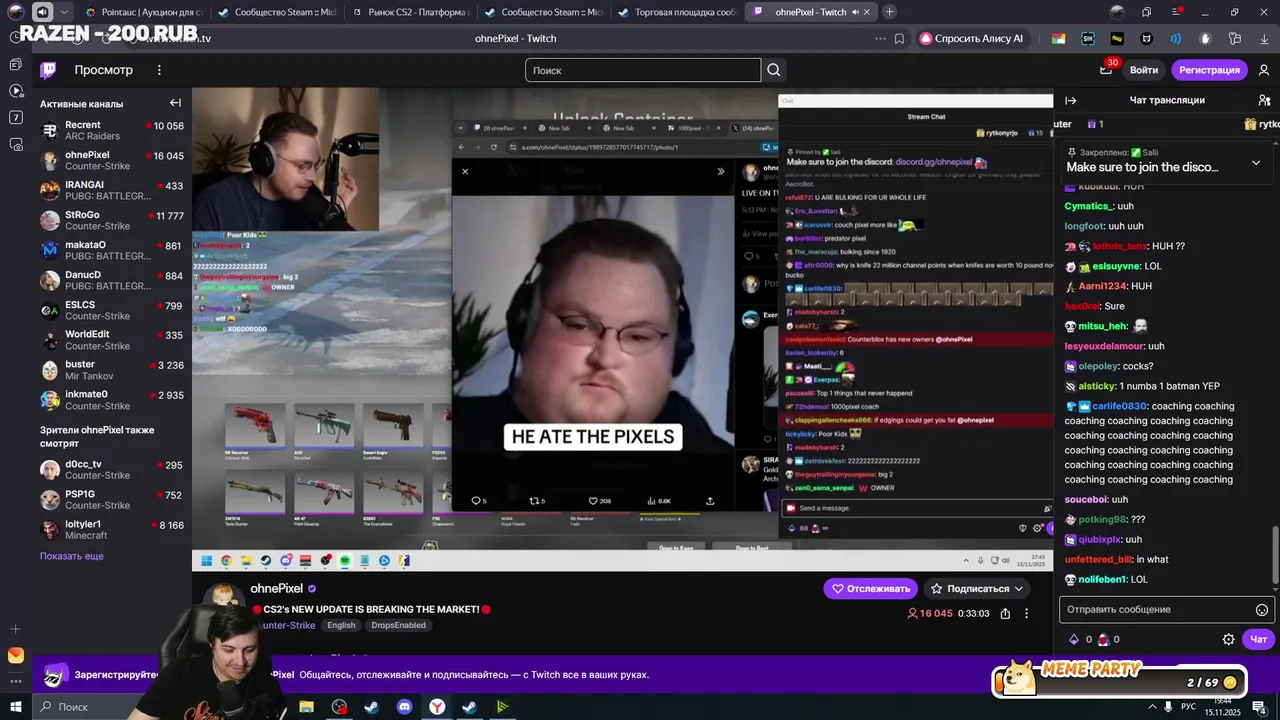Open the WorldEdit channel in sidebar
Viewport: 1280px width, 720px height.
pos(112,341)
